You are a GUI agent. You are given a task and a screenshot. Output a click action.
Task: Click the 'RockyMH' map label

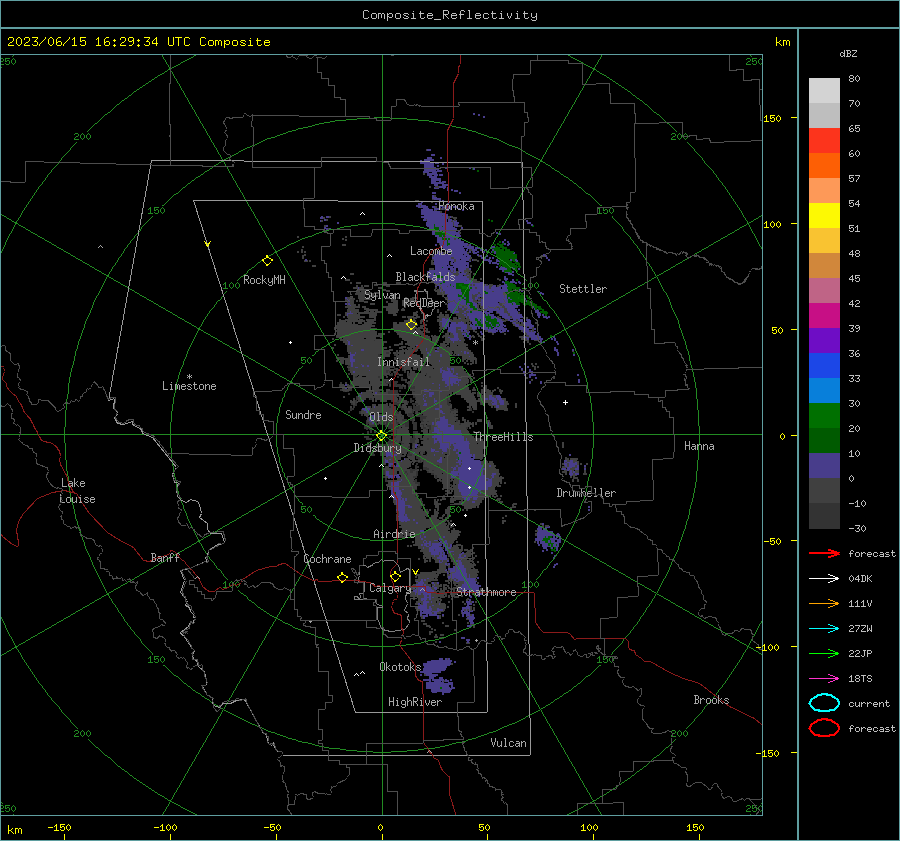(x=264, y=280)
